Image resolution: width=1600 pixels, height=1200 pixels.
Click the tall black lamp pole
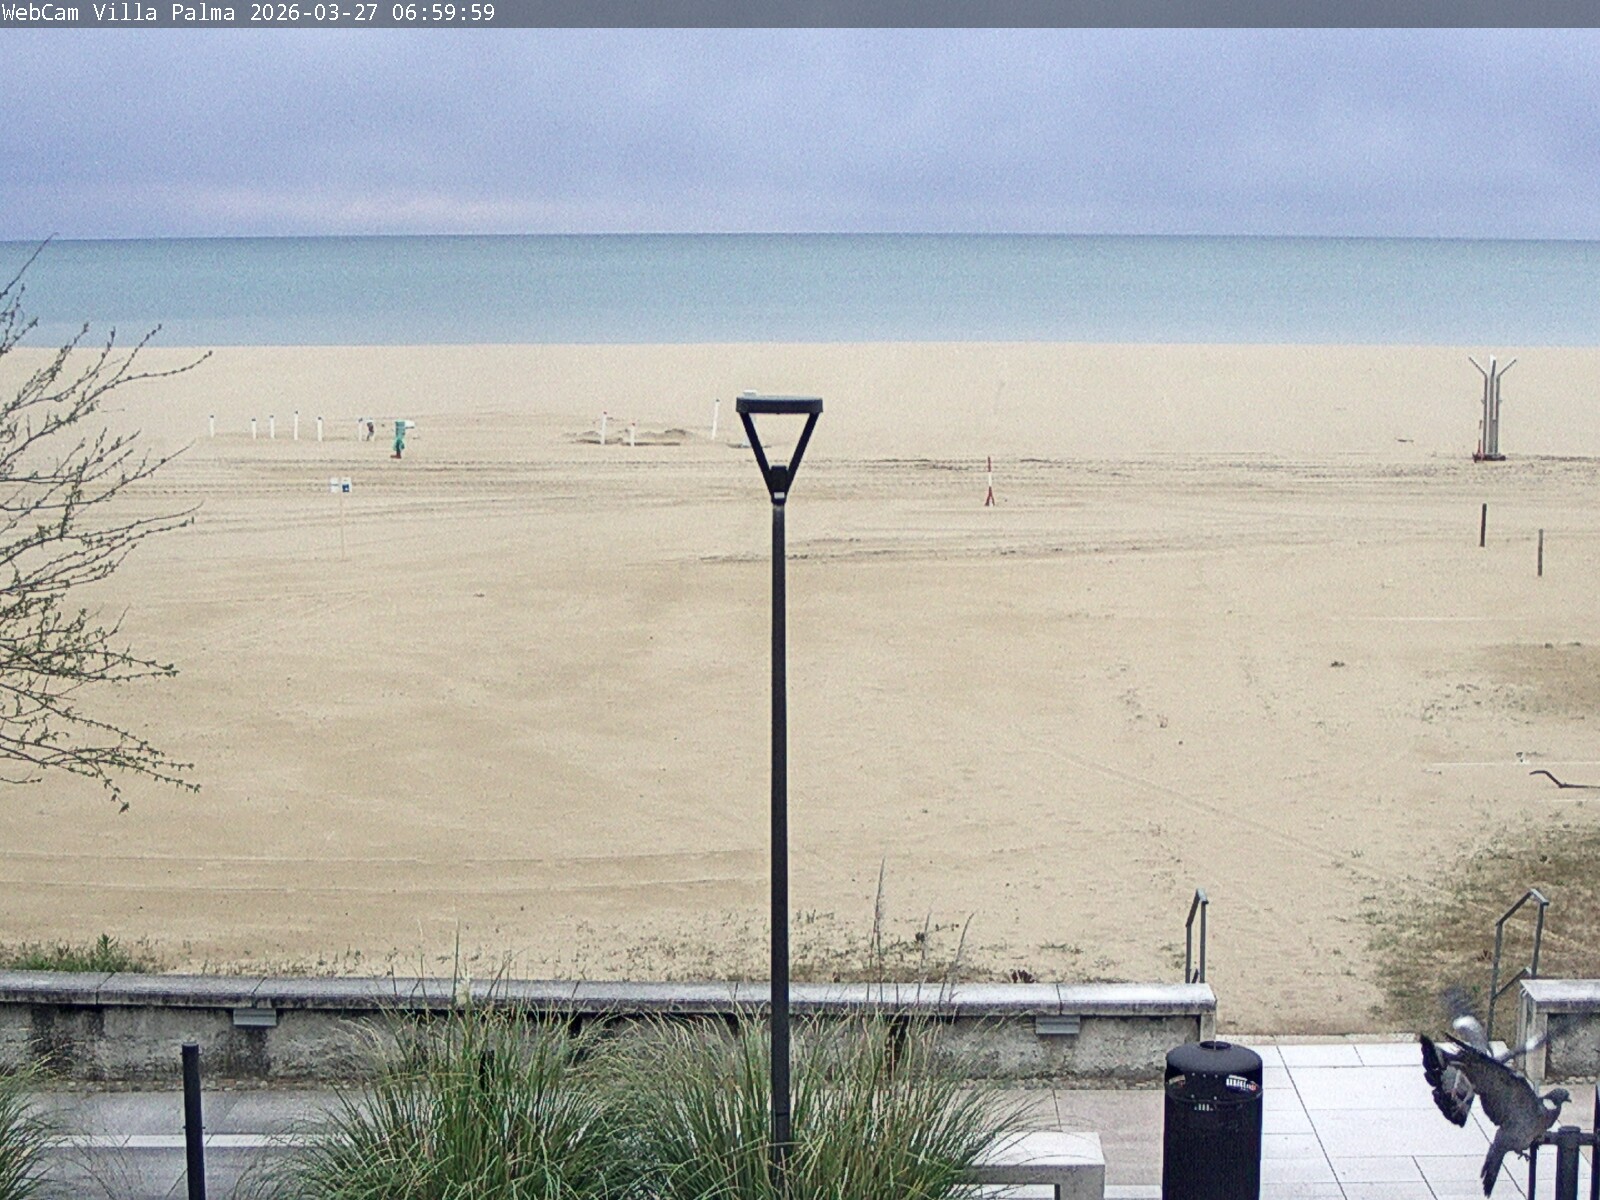click(x=779, y=800)
